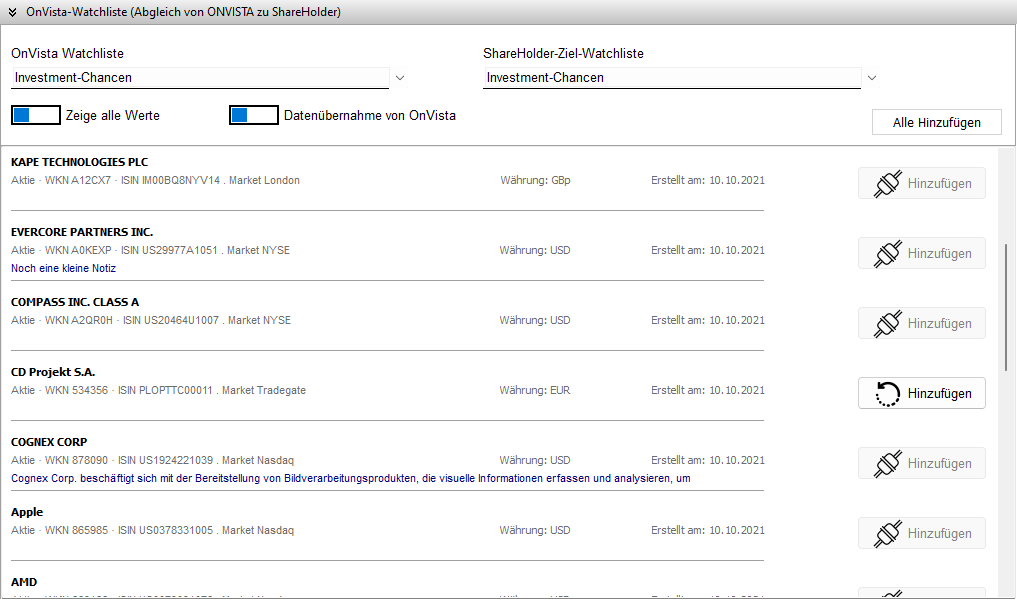The width and height of the screenshot is (1017, 600).
Task: Click the Cognex details line with WKN 878090
Action: (152, 461)
